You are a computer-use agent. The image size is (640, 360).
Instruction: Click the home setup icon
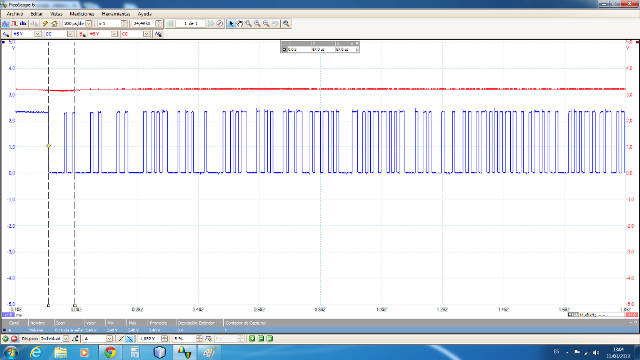tap(54, 24)
